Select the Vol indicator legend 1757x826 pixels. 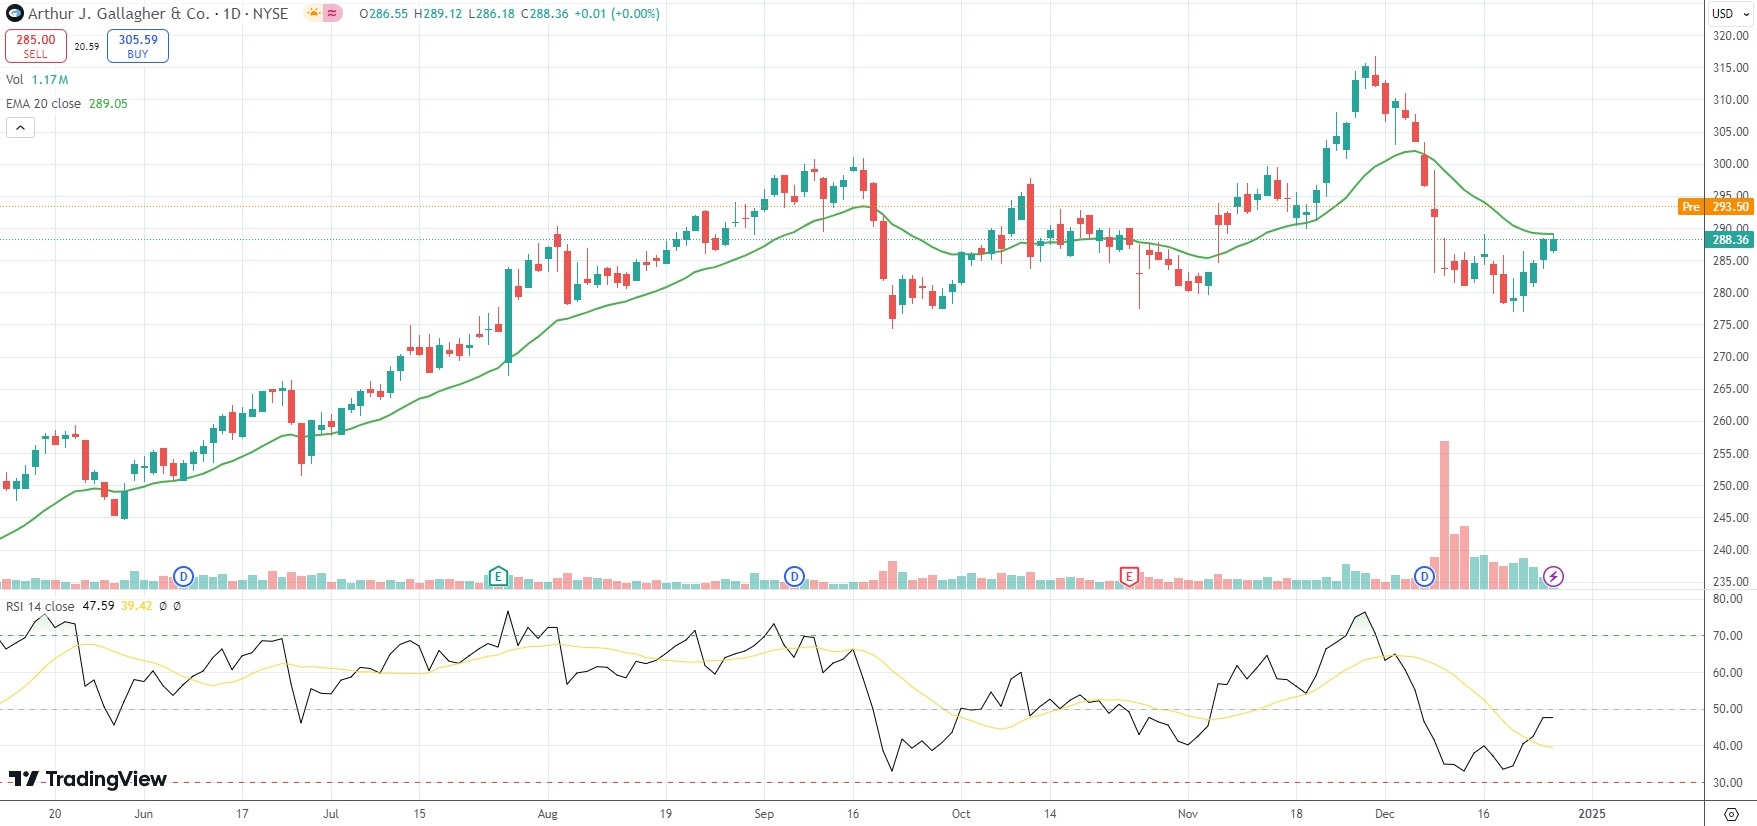(x=15, y=80)
